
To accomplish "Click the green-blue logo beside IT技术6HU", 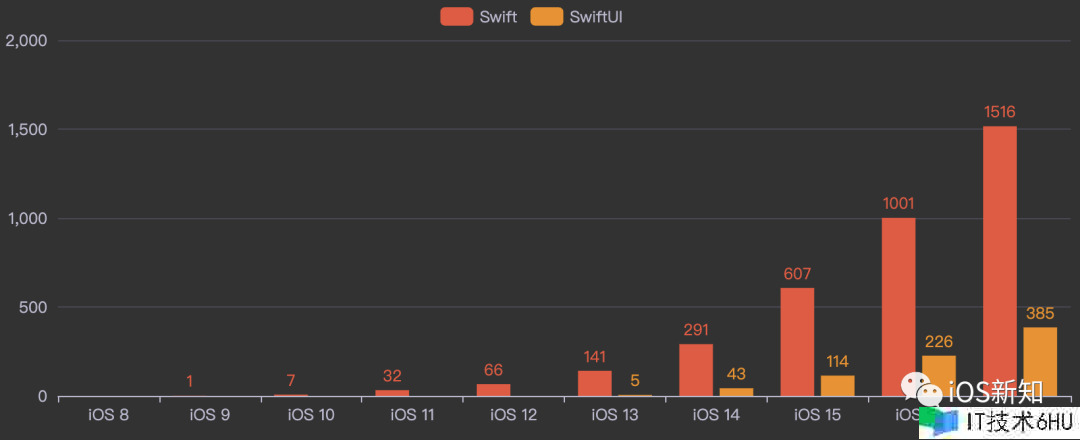I will click(x=939, y=423).
